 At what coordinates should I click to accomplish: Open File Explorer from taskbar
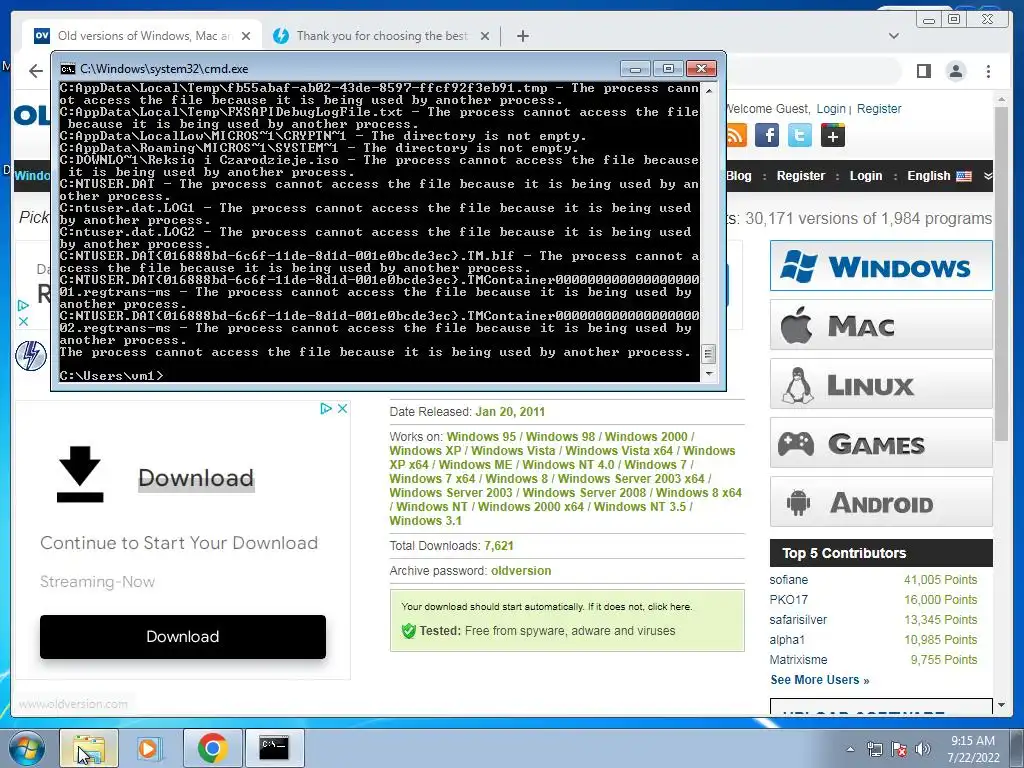(89, 748)
